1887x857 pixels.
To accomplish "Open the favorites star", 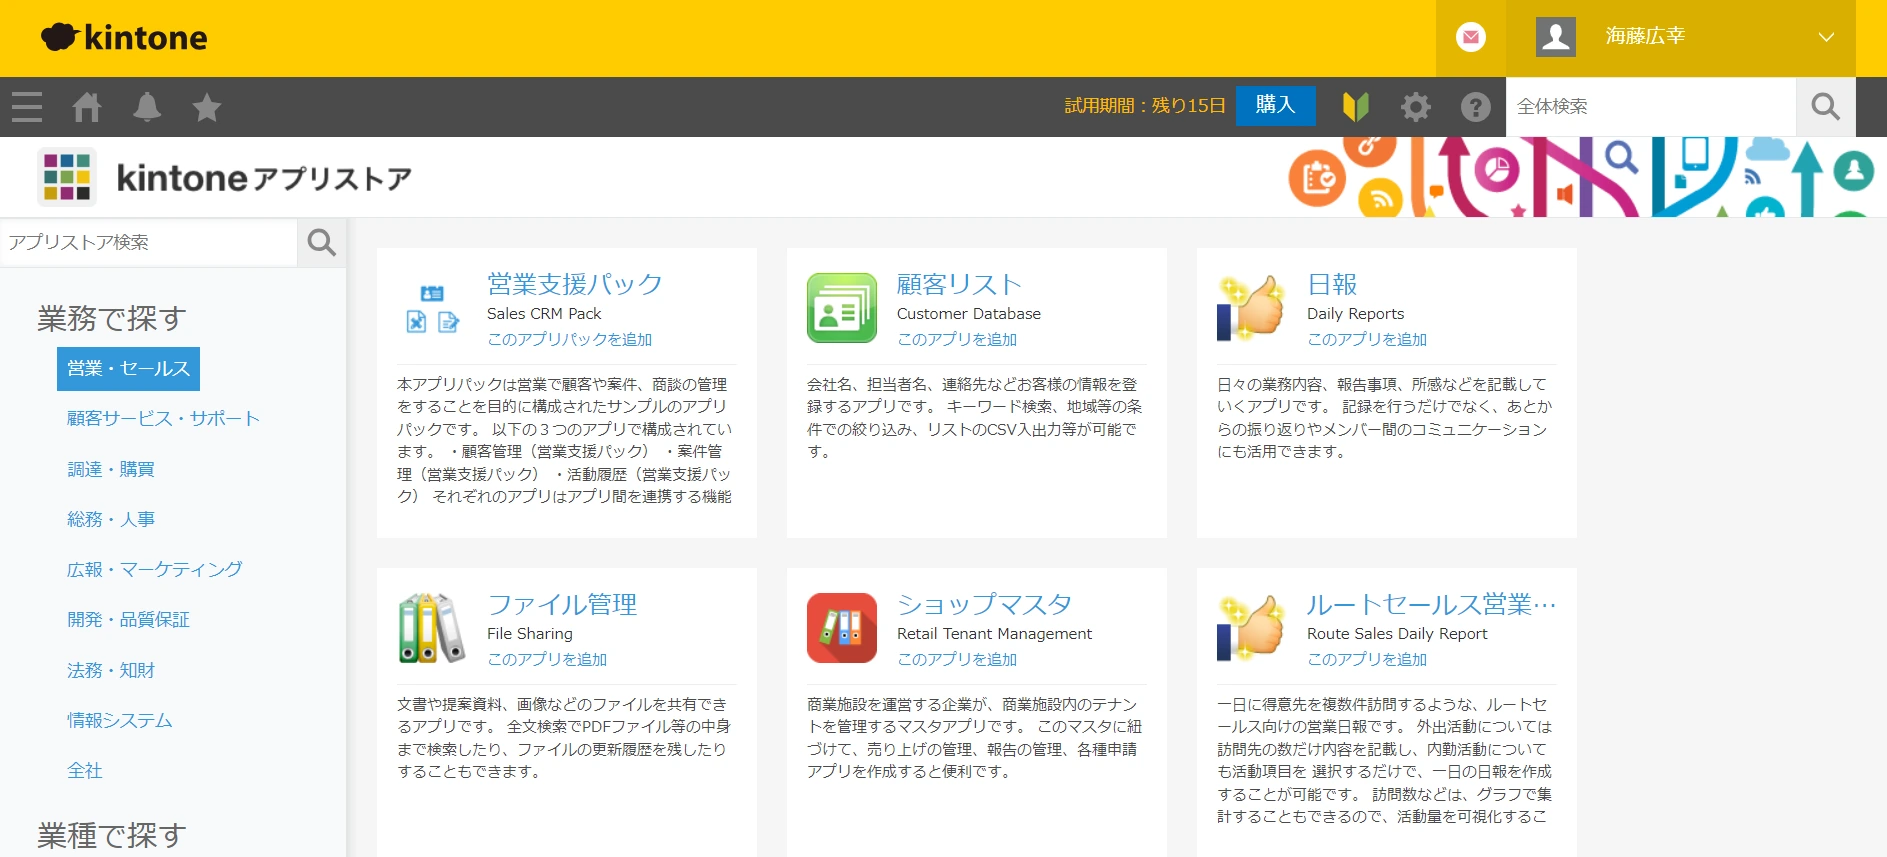I will tap(207, 107).
